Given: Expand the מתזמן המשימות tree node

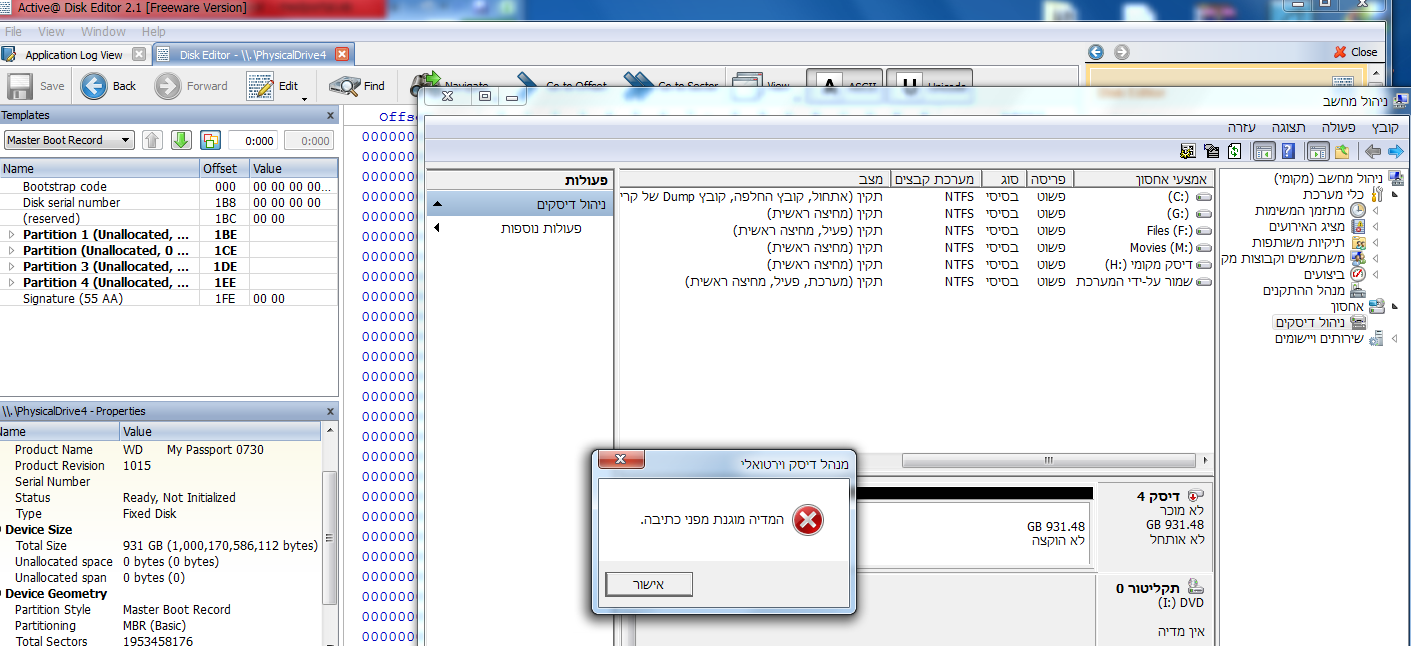Looking at the screenshot, I should (x=1375, y=210).
